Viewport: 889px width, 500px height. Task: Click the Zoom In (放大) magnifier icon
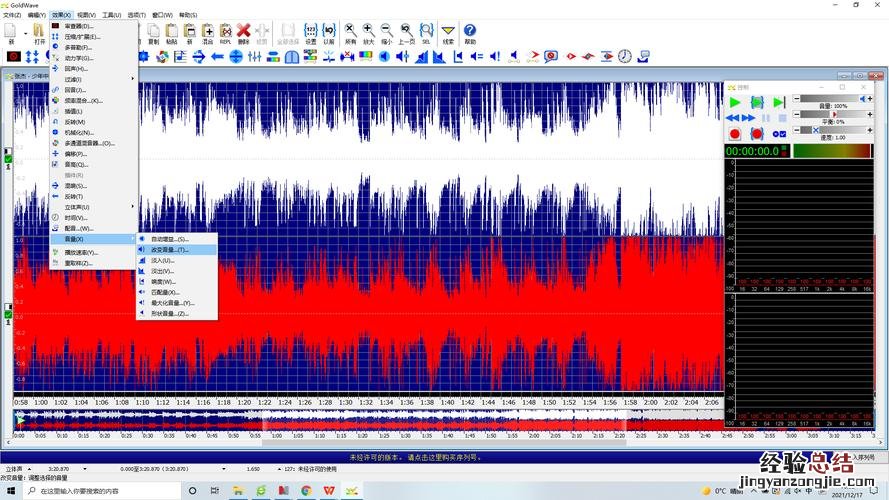(x=369, y=32)
